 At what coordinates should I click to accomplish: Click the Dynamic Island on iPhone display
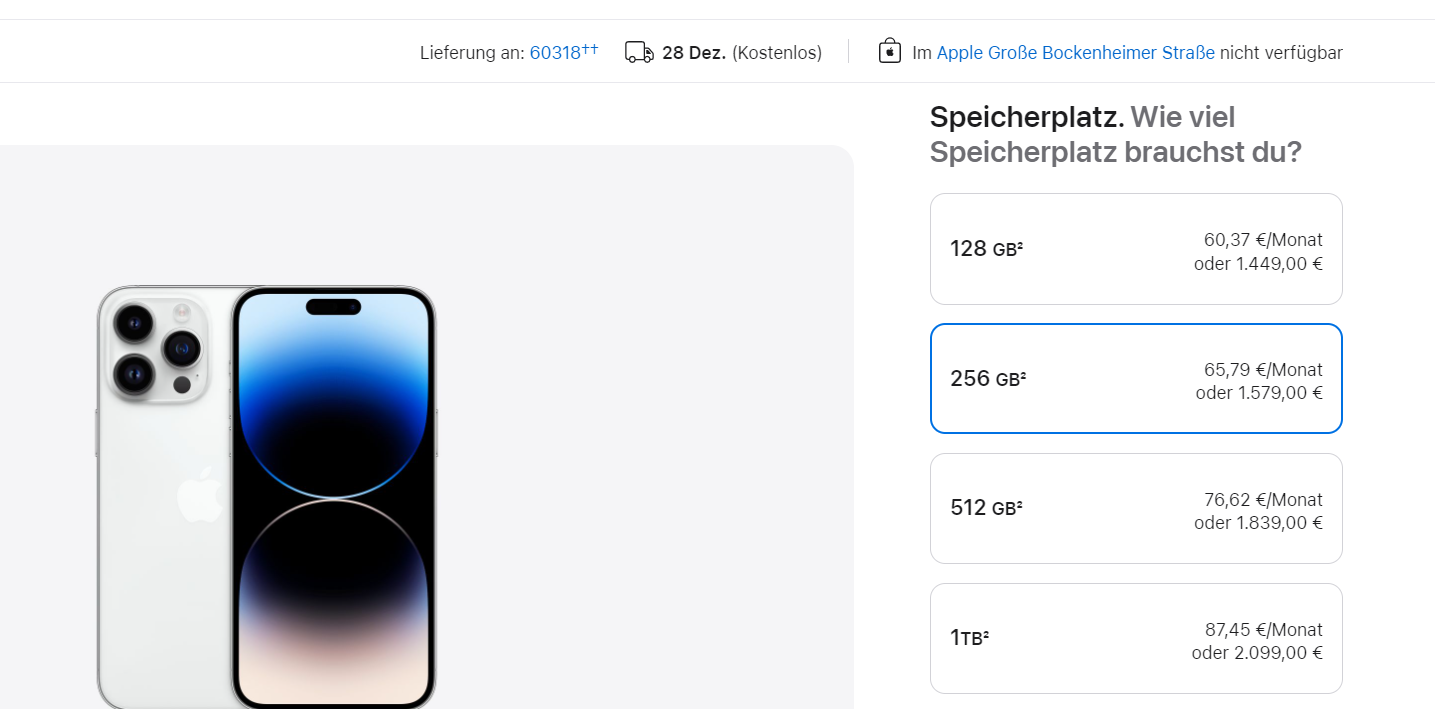click(x=334, y=307)
